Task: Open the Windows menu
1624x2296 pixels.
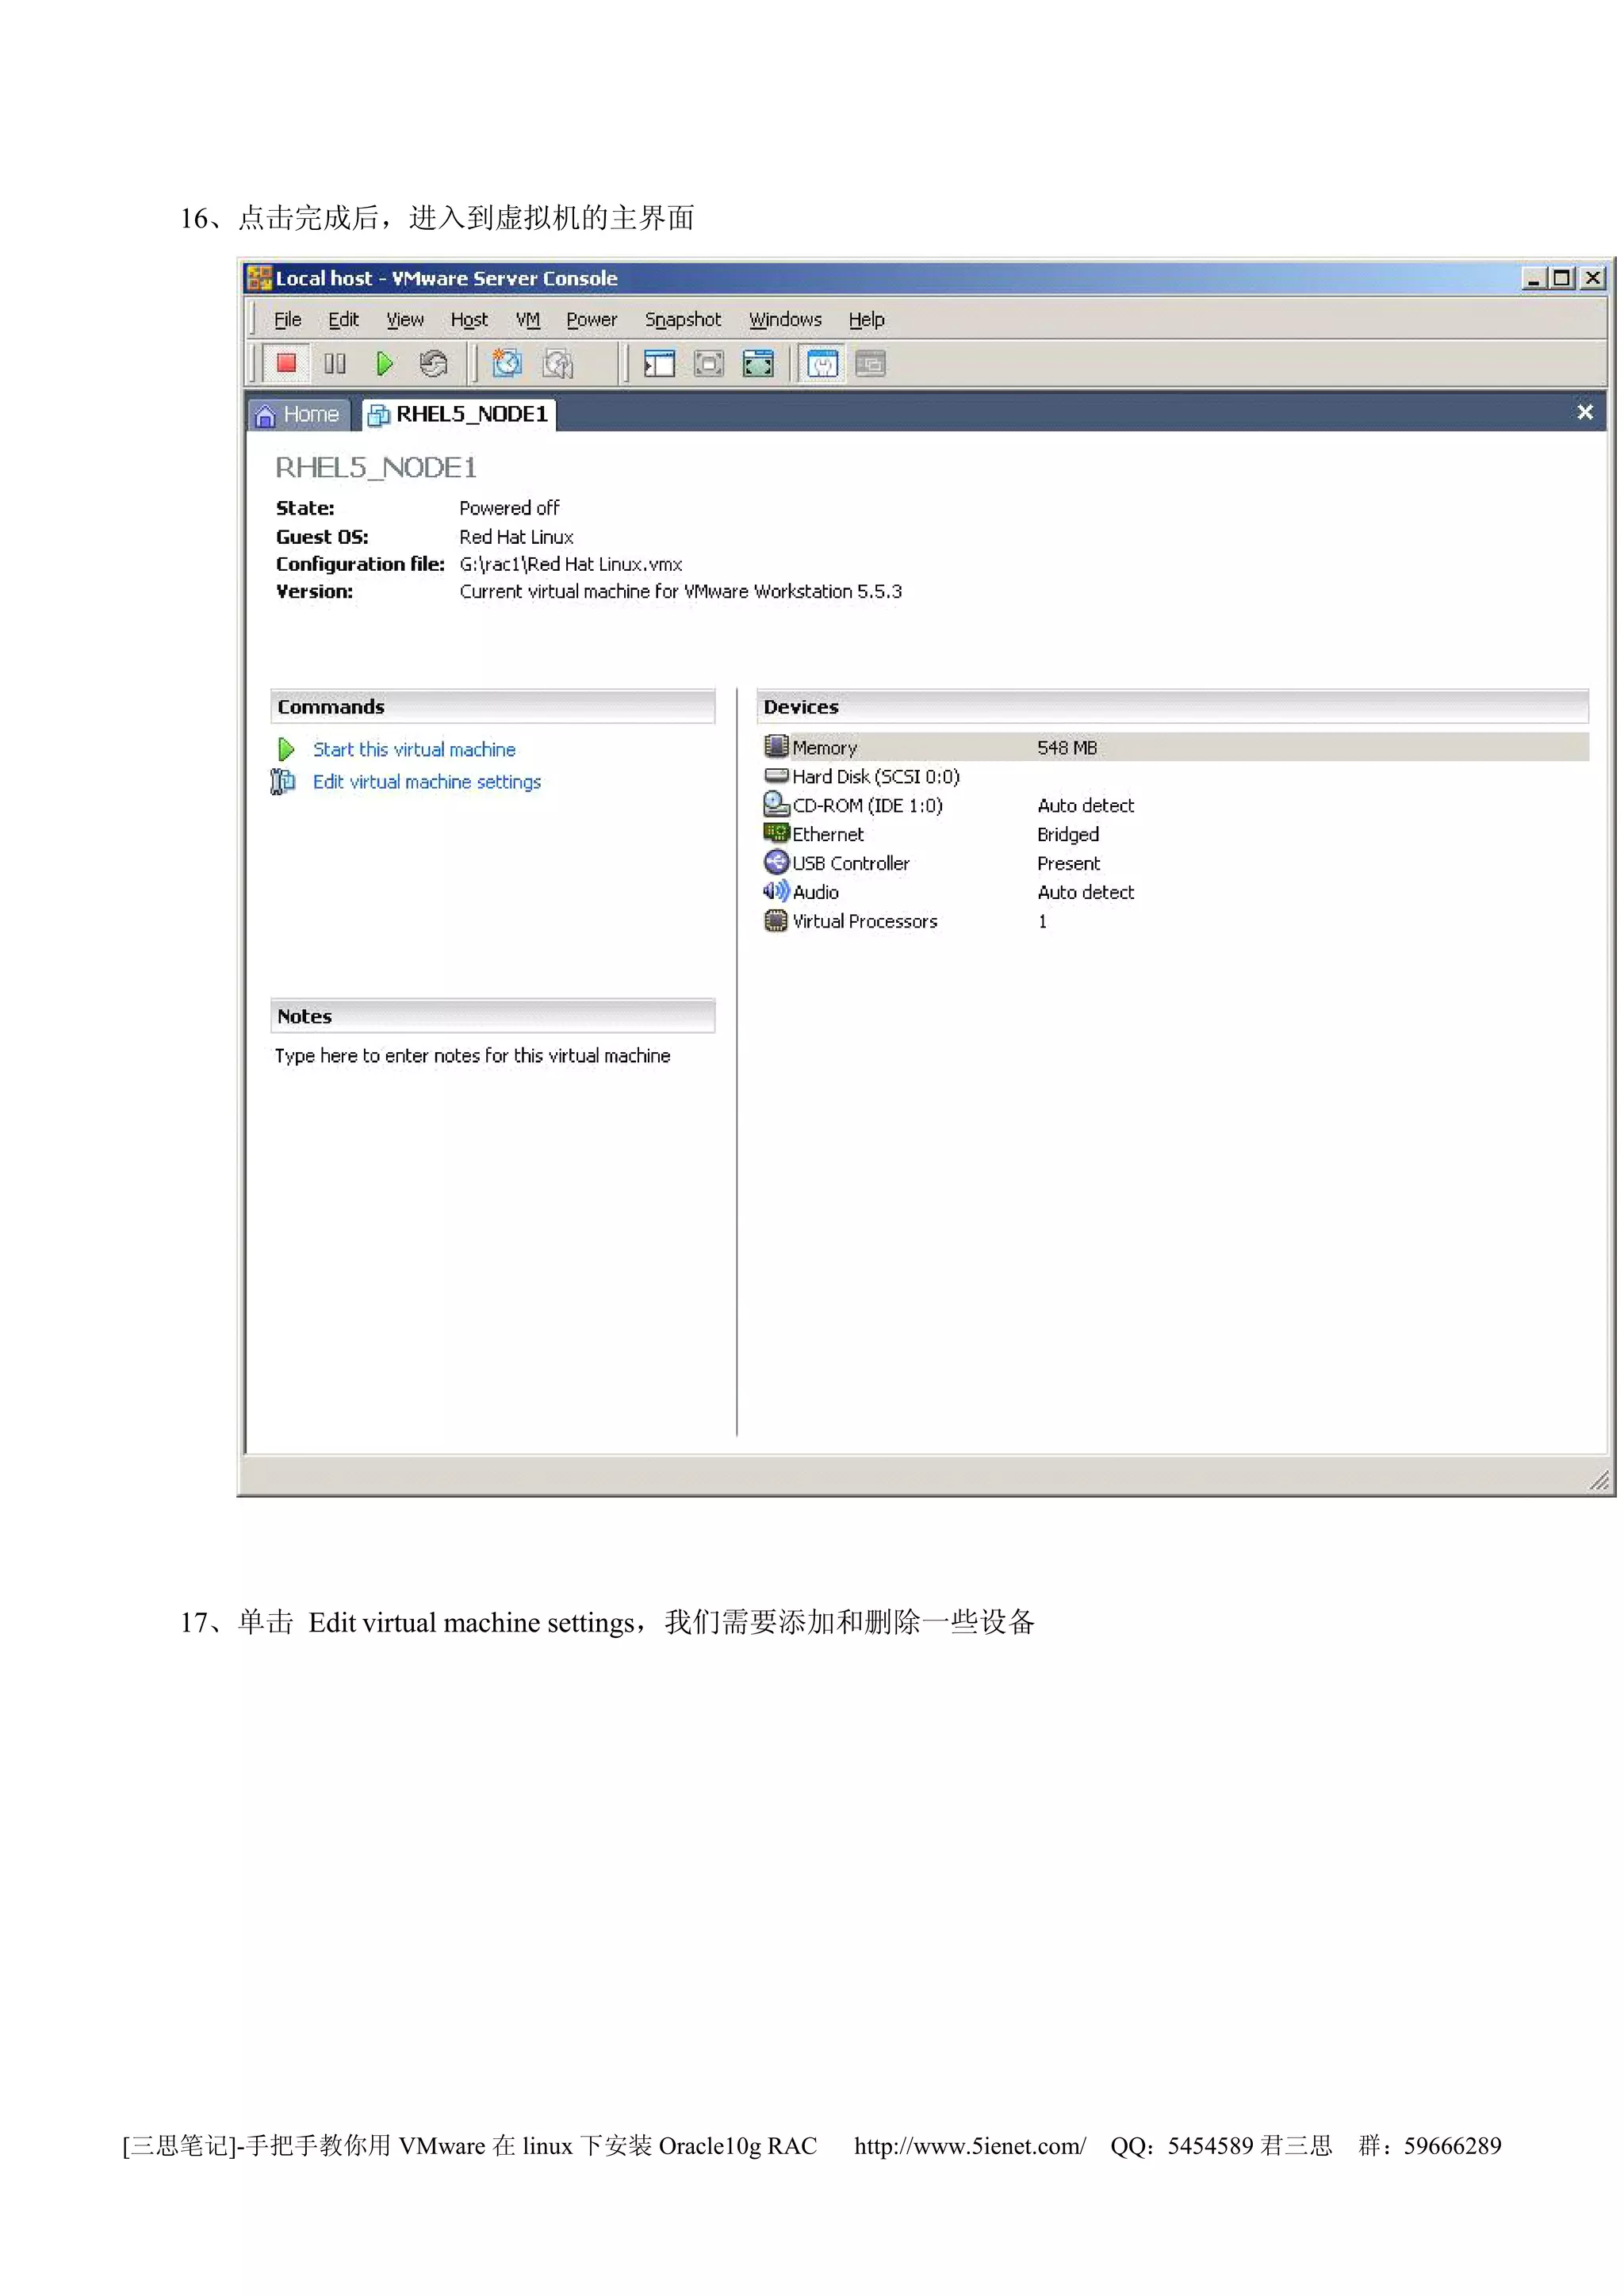Action: tap(785, 320)
